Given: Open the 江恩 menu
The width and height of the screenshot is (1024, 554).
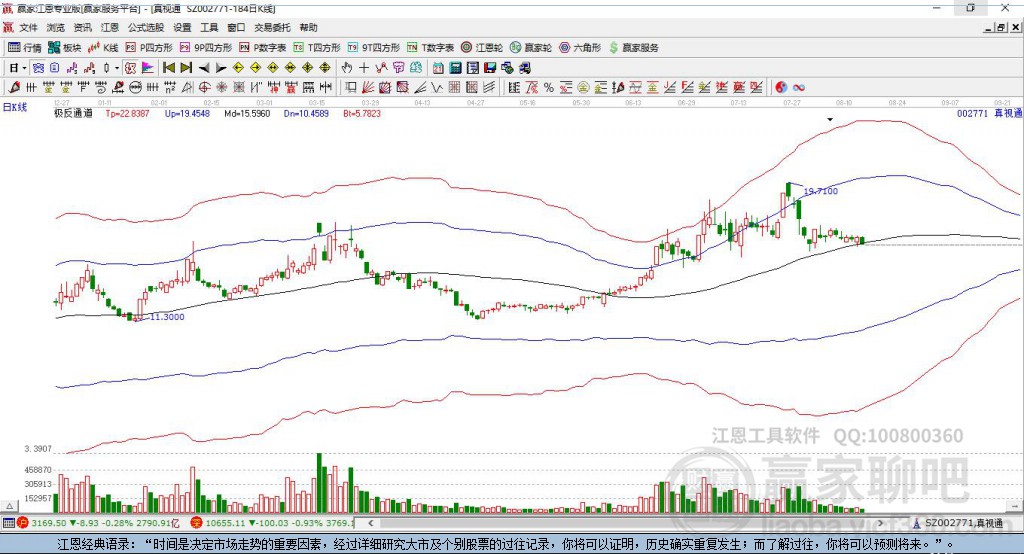Looking at the screenshot, I should coord(110,27).
